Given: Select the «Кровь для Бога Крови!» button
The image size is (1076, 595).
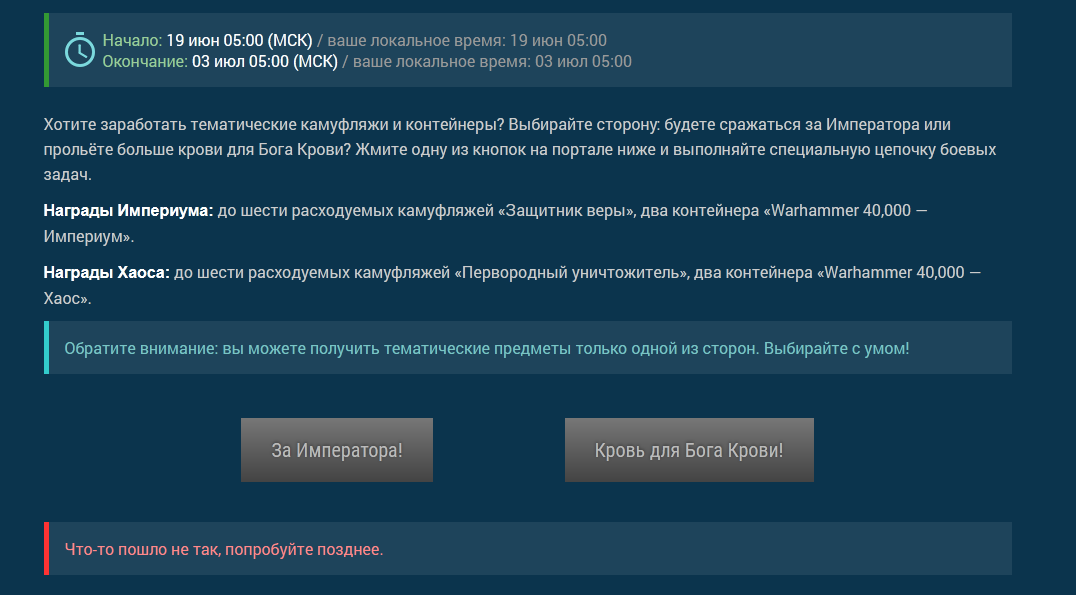Looking at the screenshot, I should [x=689, y=450].
